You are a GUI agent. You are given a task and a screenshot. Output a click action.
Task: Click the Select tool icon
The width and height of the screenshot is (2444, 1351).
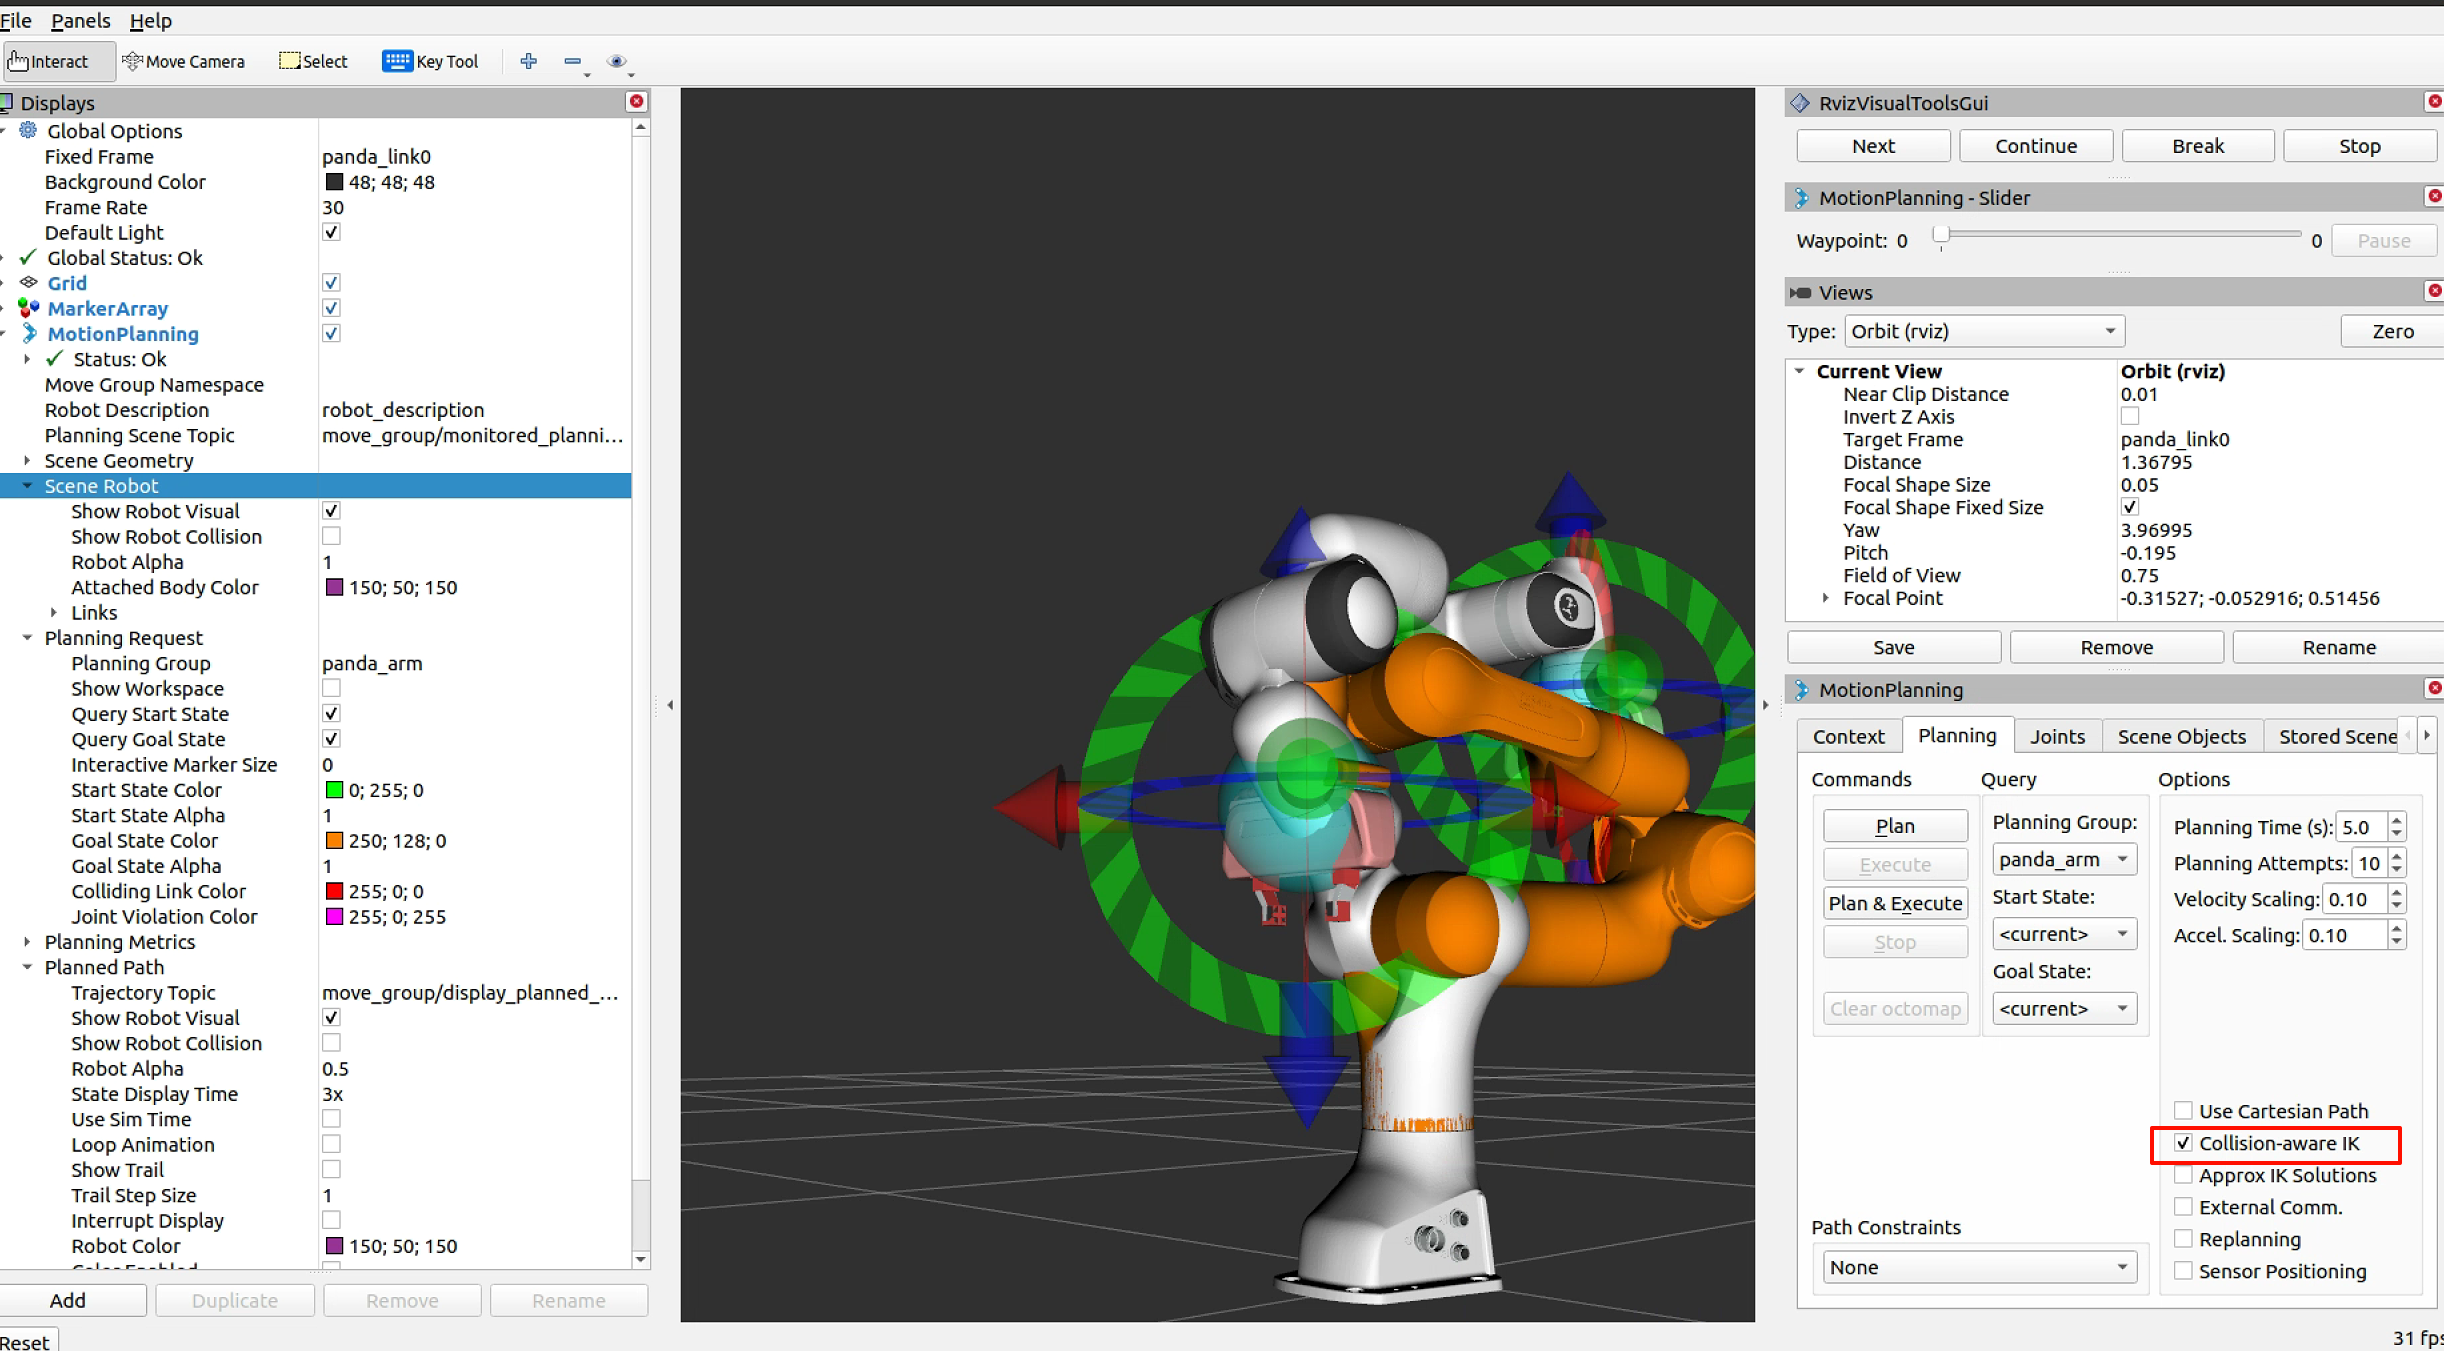tap(289, 61)
